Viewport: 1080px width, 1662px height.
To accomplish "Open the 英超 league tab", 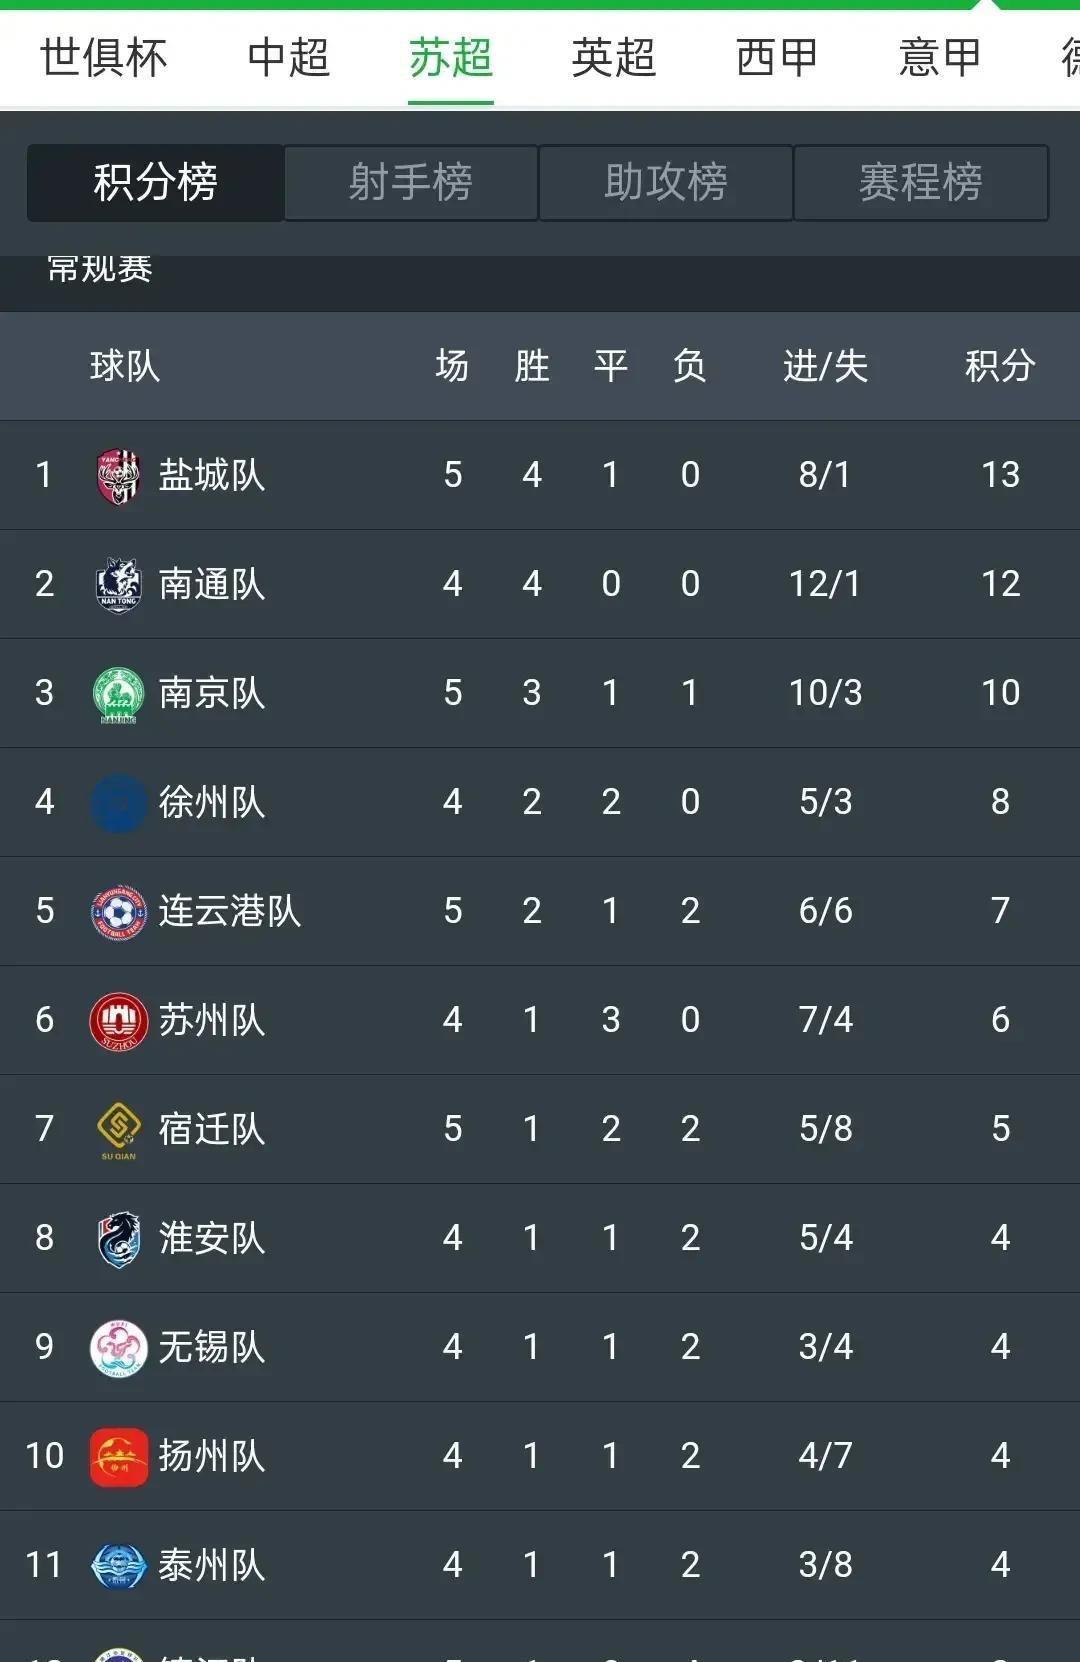I will [x=614, y=58].
